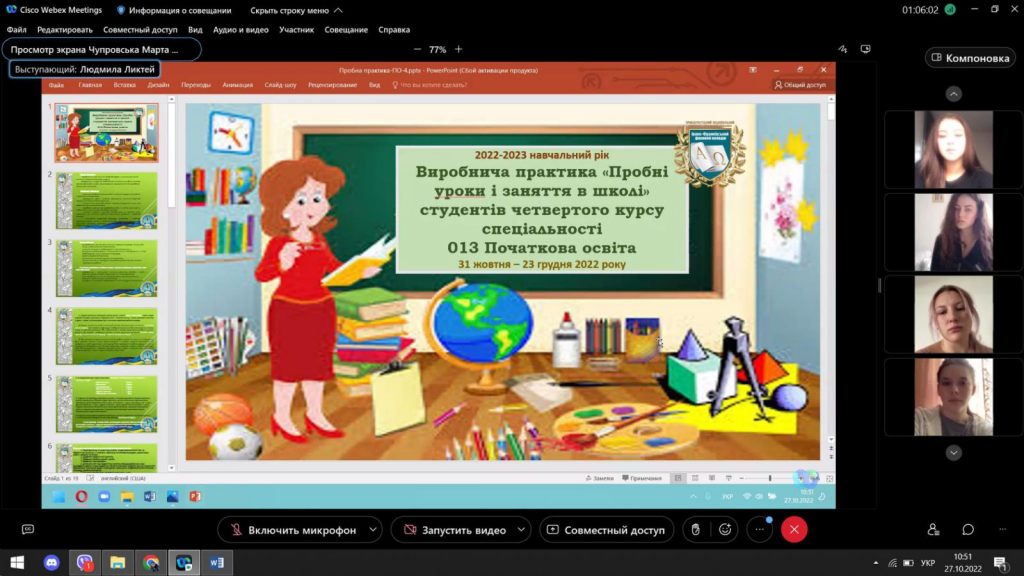Open the chat panel icon
This screenshot has height=576, width=1024.
click(x=968, y=529)
